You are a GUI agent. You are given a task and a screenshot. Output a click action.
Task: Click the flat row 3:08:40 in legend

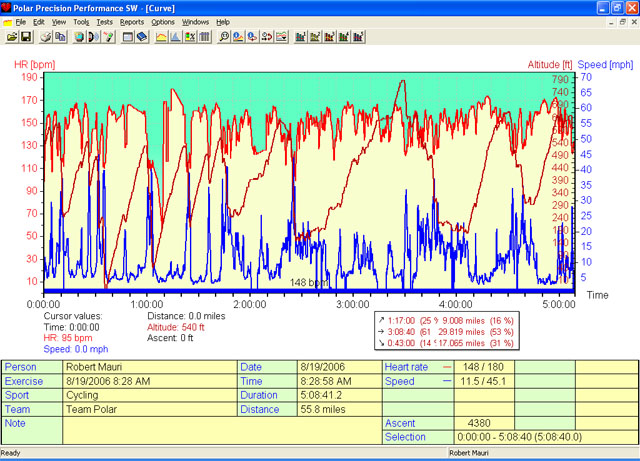coord(446,332)
